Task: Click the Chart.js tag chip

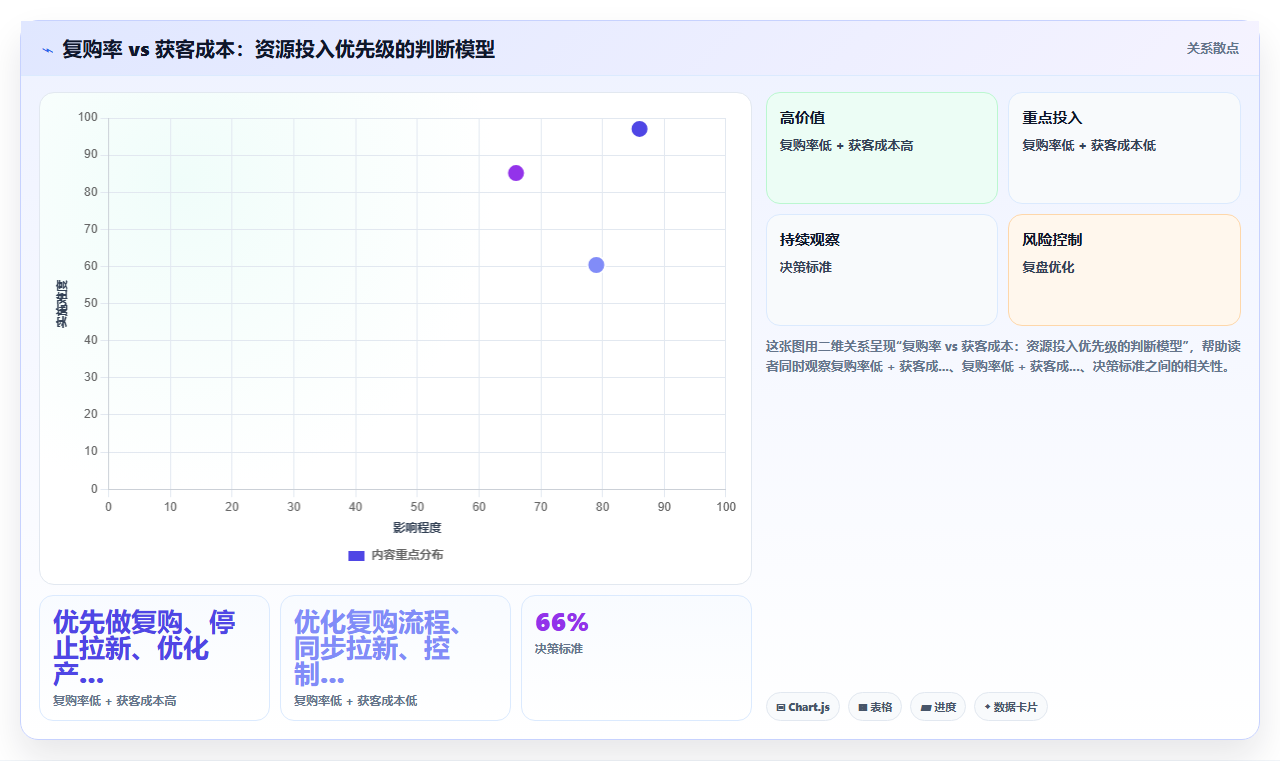Action: click(803, 707)
